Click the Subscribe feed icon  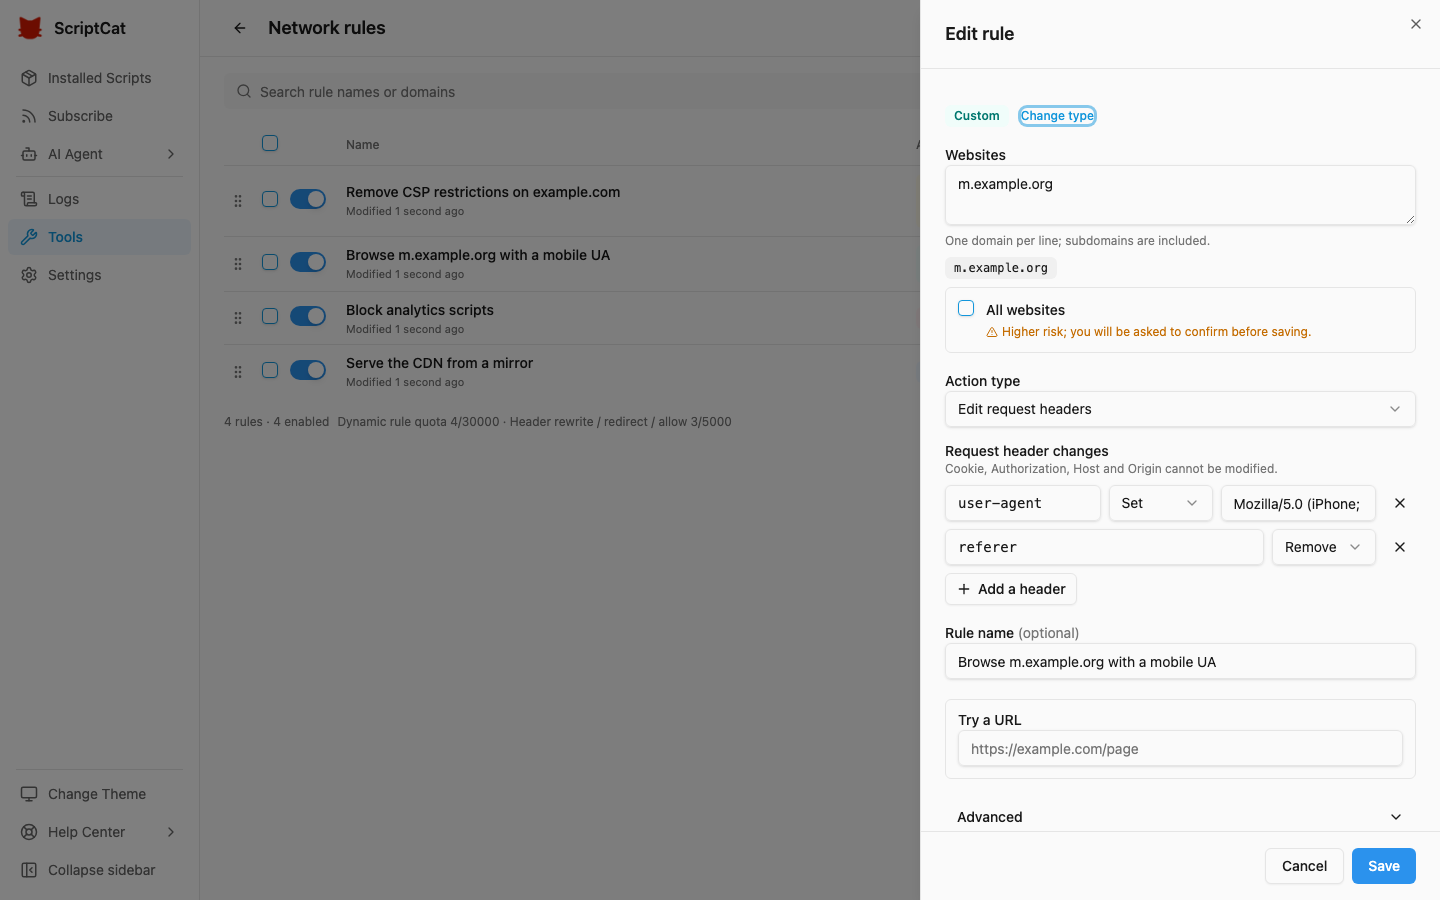tap(29, 116)
